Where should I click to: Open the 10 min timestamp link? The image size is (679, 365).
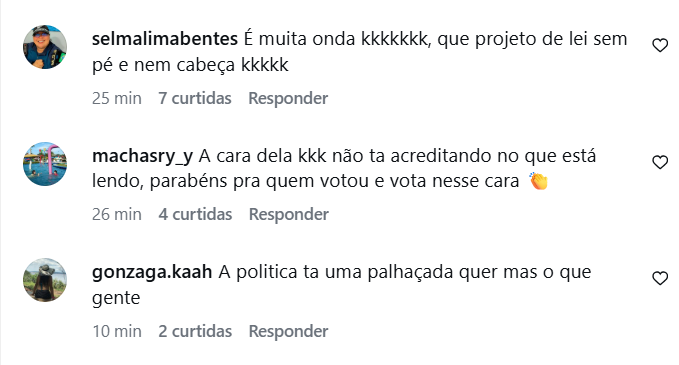(117, 331)
